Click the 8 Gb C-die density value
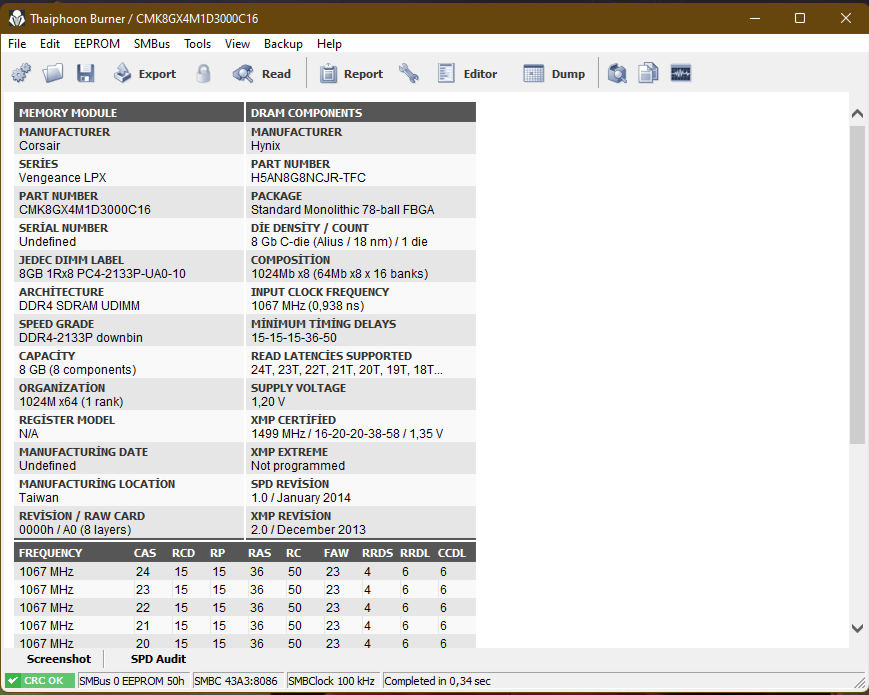The image size is (869, 695). 339,242
